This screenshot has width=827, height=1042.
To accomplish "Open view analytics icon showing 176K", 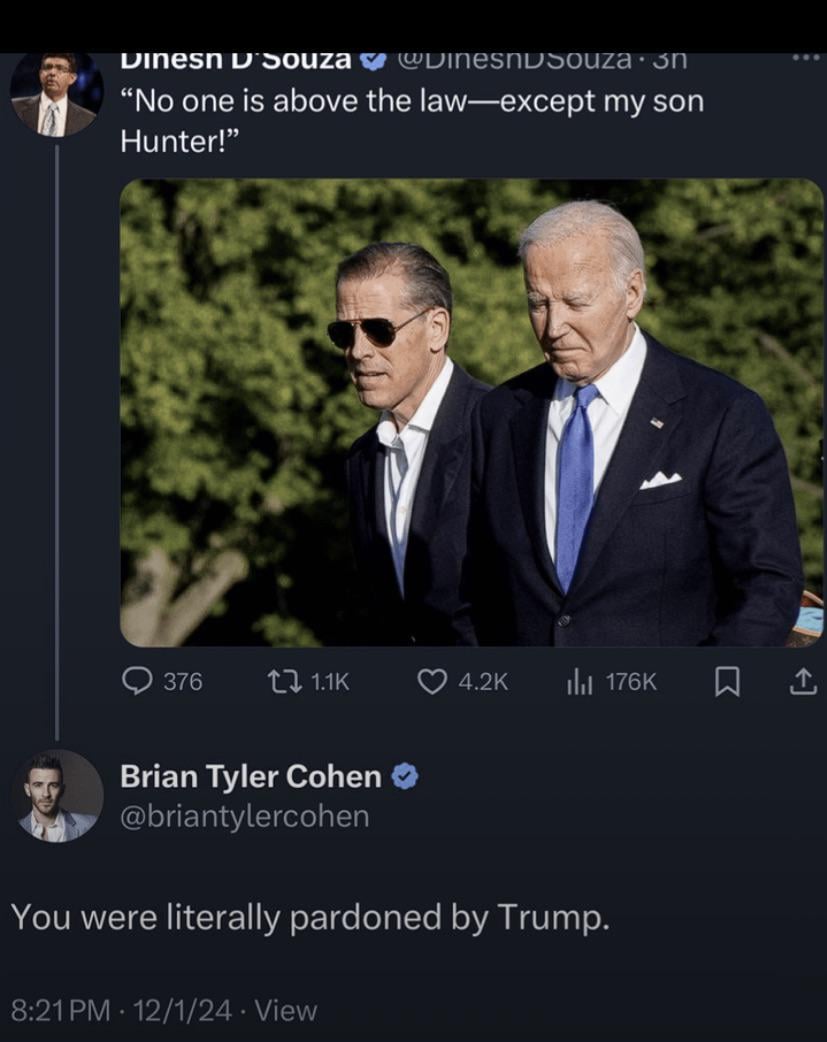I will 580,681.
